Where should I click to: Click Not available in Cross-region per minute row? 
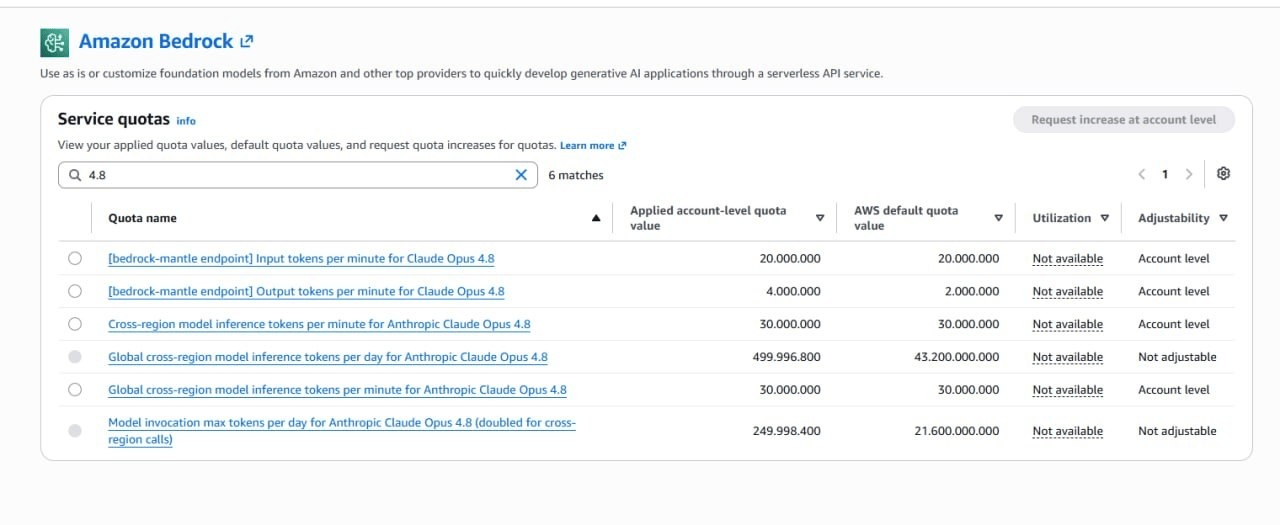click(x=1067, y=325)
